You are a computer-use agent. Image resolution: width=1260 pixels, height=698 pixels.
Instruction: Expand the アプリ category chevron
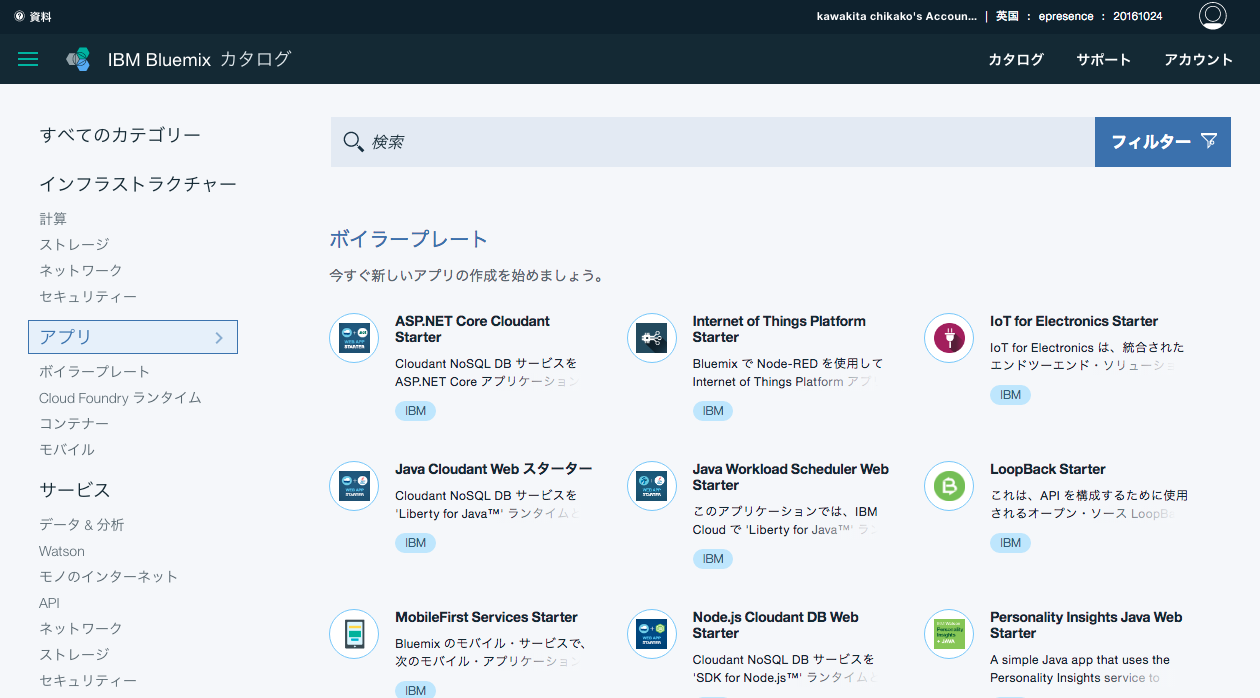[x=219, y=338]
